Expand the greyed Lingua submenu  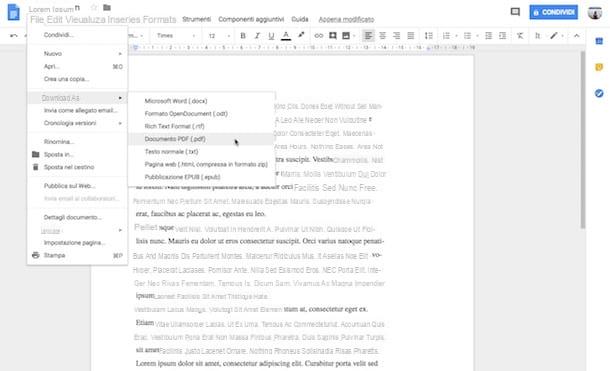pyautogui.click(x=120, y=231)
